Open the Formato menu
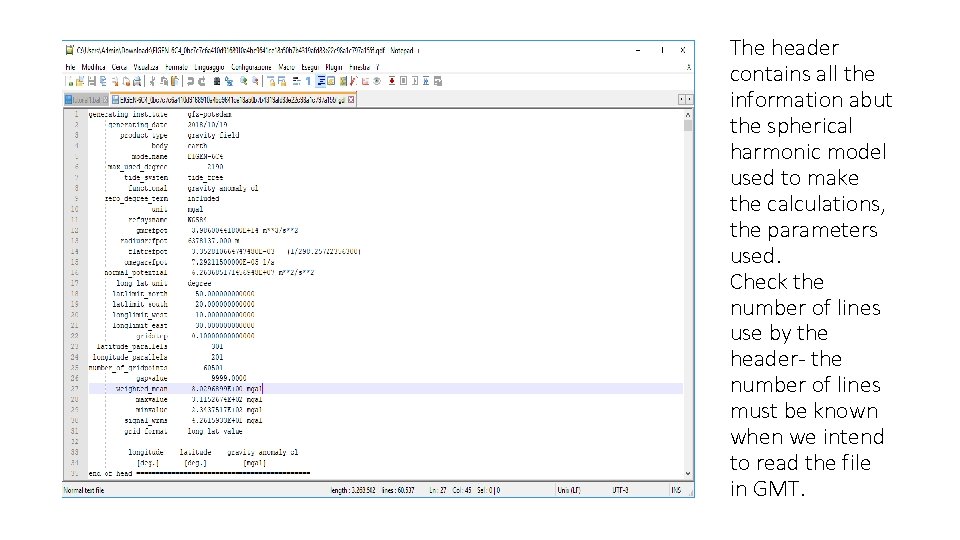 [176, 67]
